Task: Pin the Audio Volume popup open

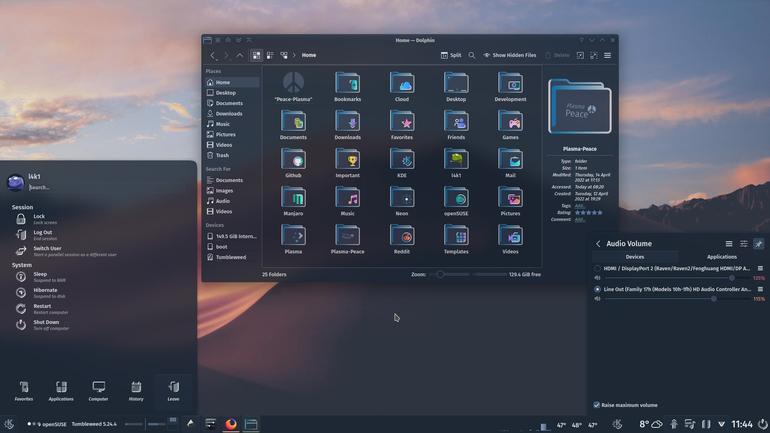Action: (758, 244)
